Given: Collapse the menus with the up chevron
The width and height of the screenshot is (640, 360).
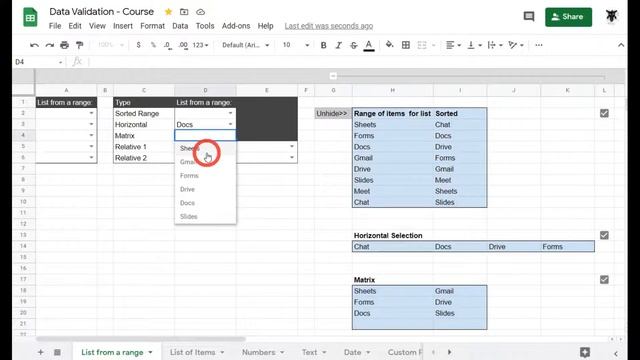Looking at the screenshot, I should click(621, 45).
